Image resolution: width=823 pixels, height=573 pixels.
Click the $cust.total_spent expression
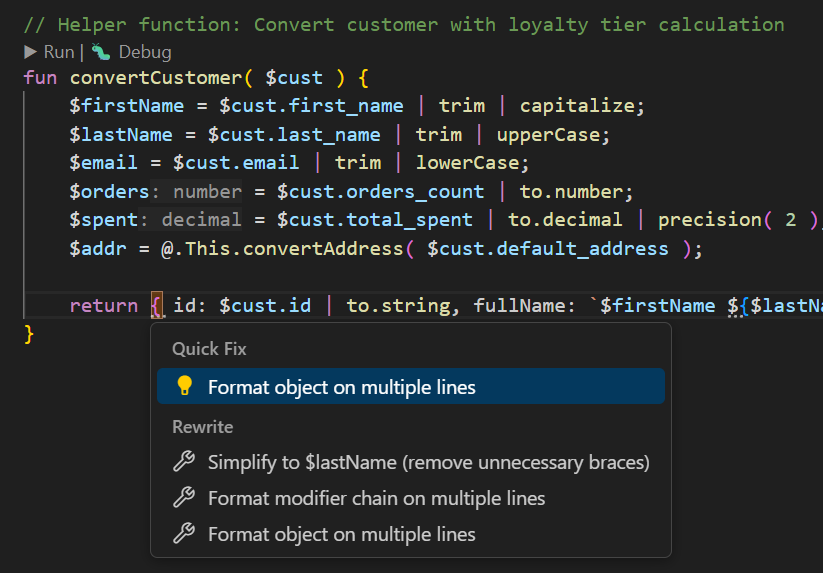point(375,219)
